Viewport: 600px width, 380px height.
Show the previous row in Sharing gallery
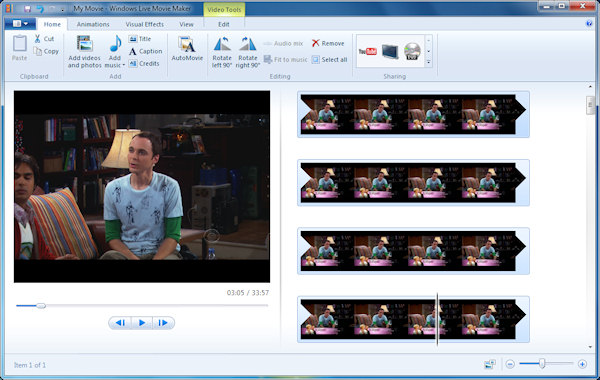pos(429,40)
